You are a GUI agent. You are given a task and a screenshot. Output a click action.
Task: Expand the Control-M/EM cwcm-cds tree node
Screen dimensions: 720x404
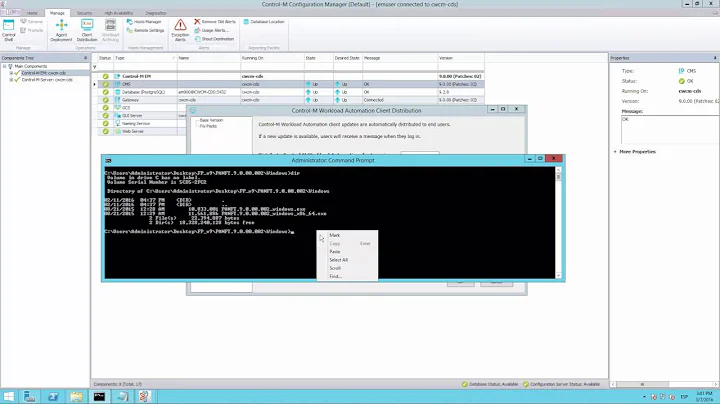pyautogui.click(x=11, y=73)
